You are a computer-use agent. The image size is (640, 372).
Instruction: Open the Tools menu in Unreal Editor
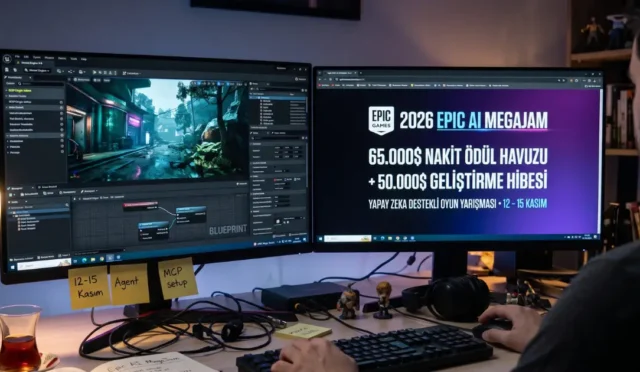click(x=73, y=59)
